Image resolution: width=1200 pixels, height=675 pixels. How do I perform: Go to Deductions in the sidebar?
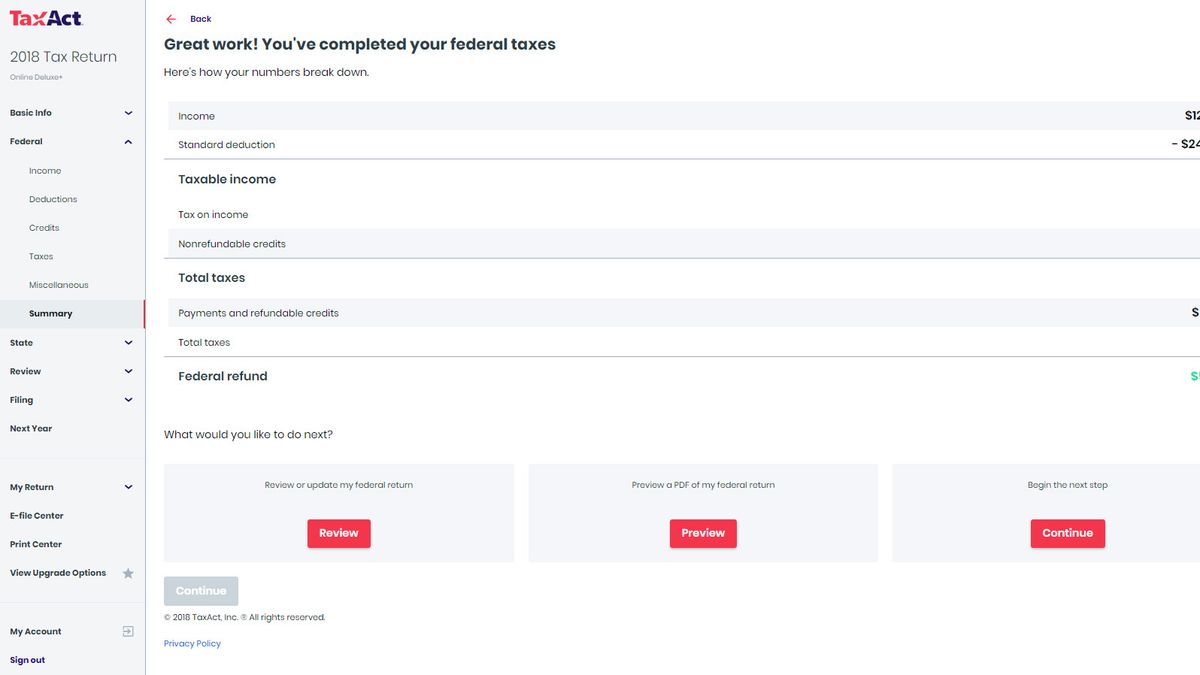click(x=53, y=200)
